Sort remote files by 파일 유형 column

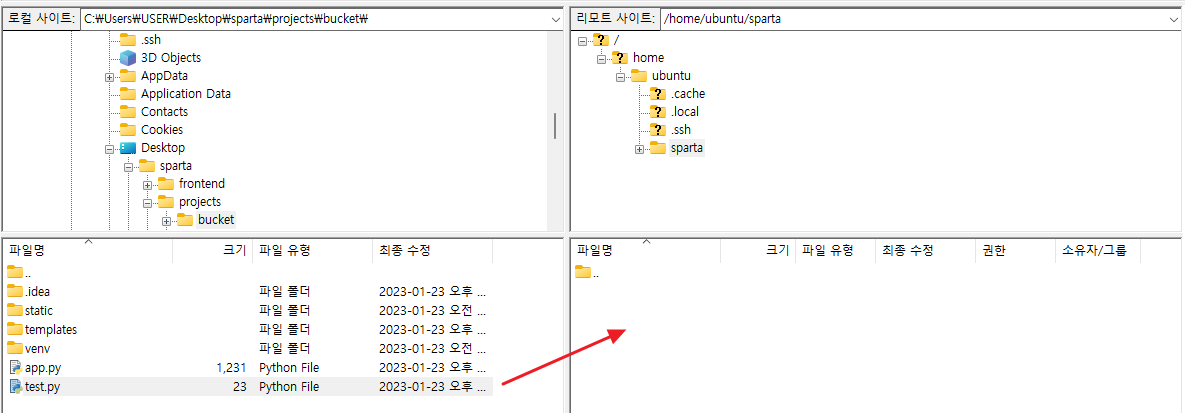835,251
